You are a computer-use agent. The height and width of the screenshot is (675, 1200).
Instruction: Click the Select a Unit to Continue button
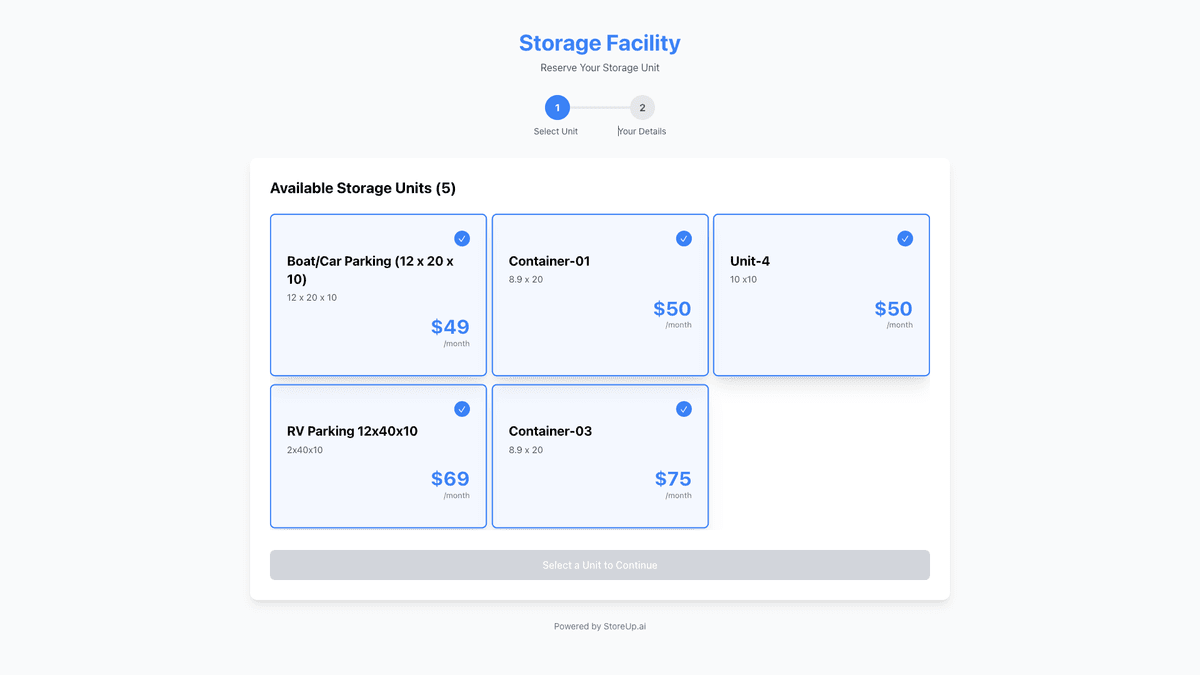click(600, 565)
